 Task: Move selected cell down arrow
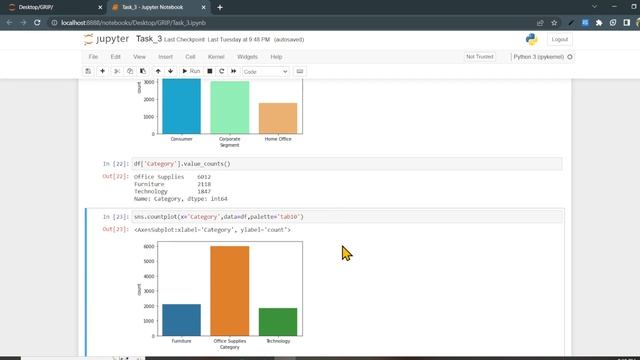(x=171, y=71)
